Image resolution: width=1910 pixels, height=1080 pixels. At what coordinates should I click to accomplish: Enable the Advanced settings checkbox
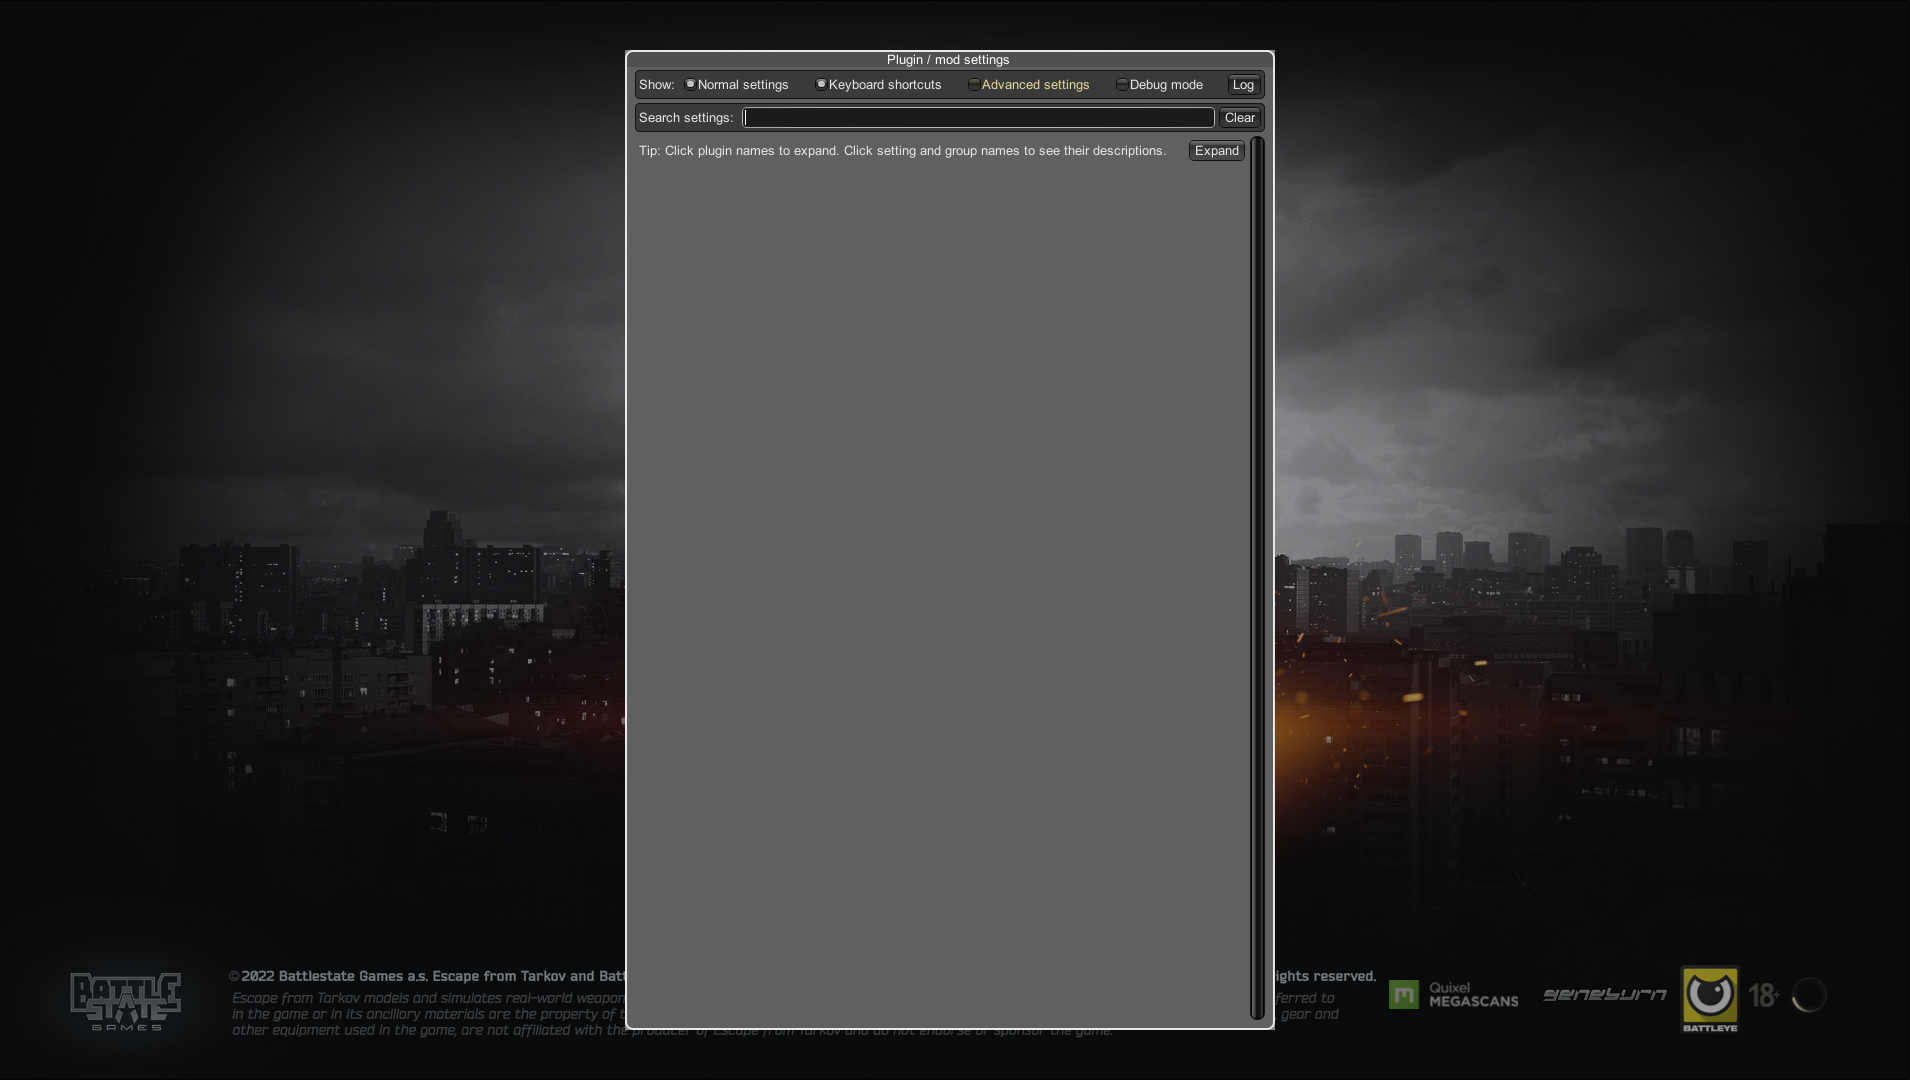click(974, 85)
